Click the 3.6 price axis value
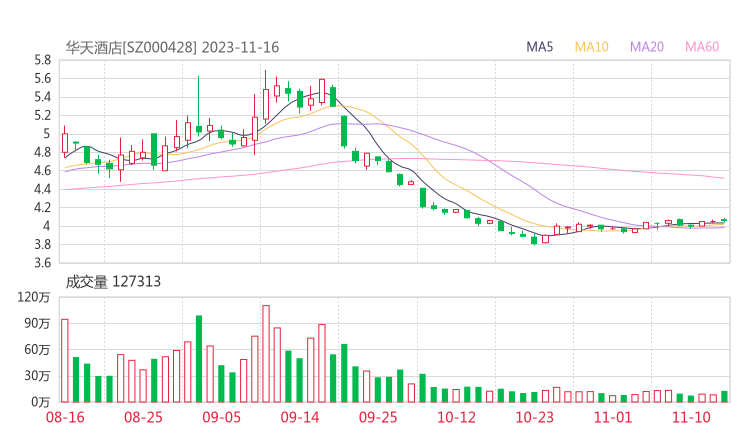The height and width of the screenshot is (440, 740). [x=42, y=263]
